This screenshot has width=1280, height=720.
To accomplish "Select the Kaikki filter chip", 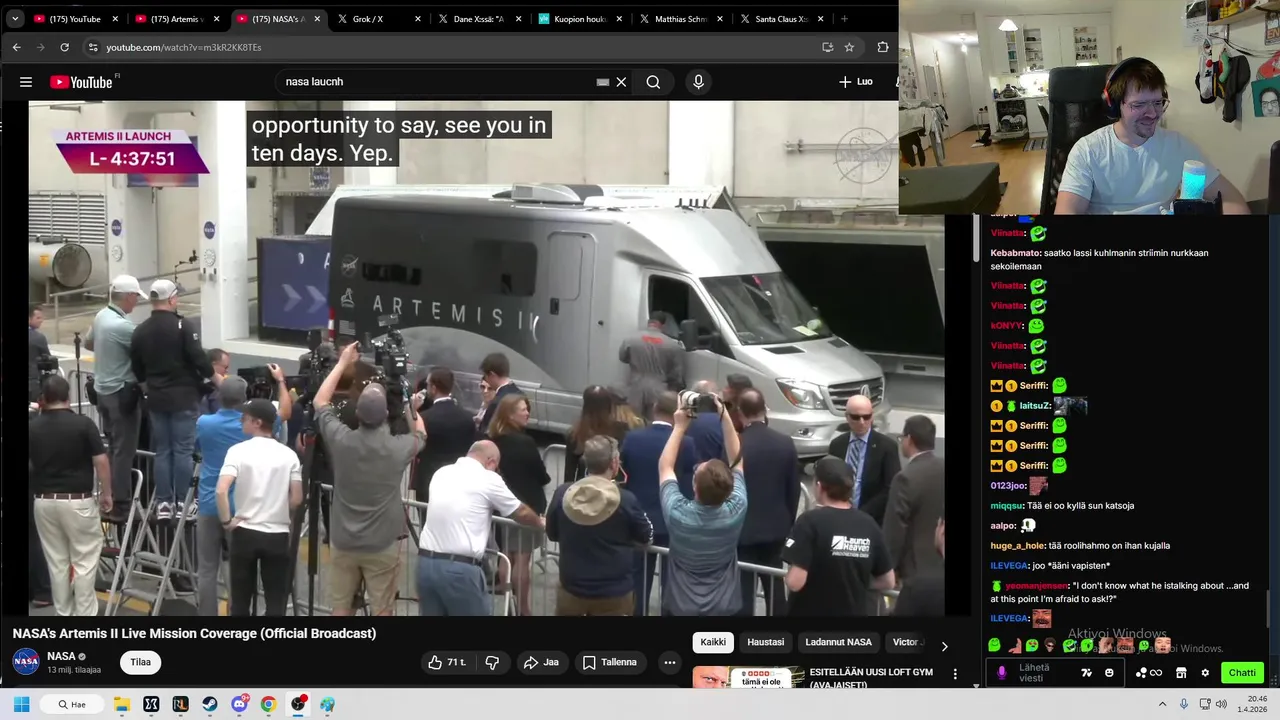I will coord(713,642).
